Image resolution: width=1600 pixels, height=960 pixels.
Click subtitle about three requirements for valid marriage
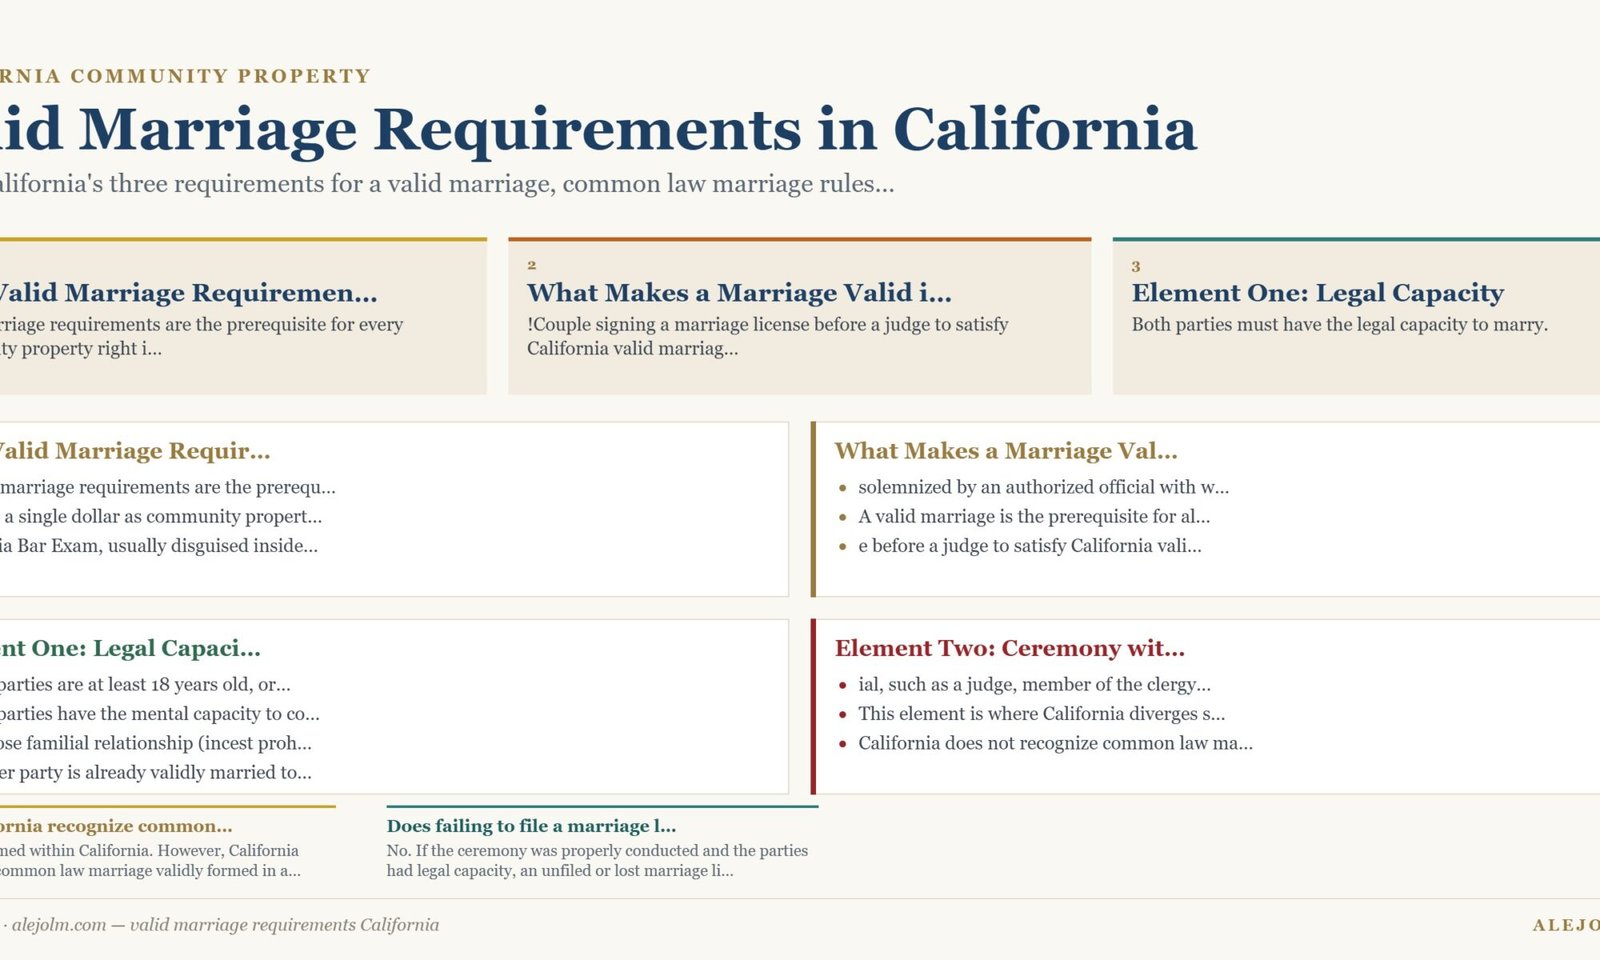click(447, 184)
